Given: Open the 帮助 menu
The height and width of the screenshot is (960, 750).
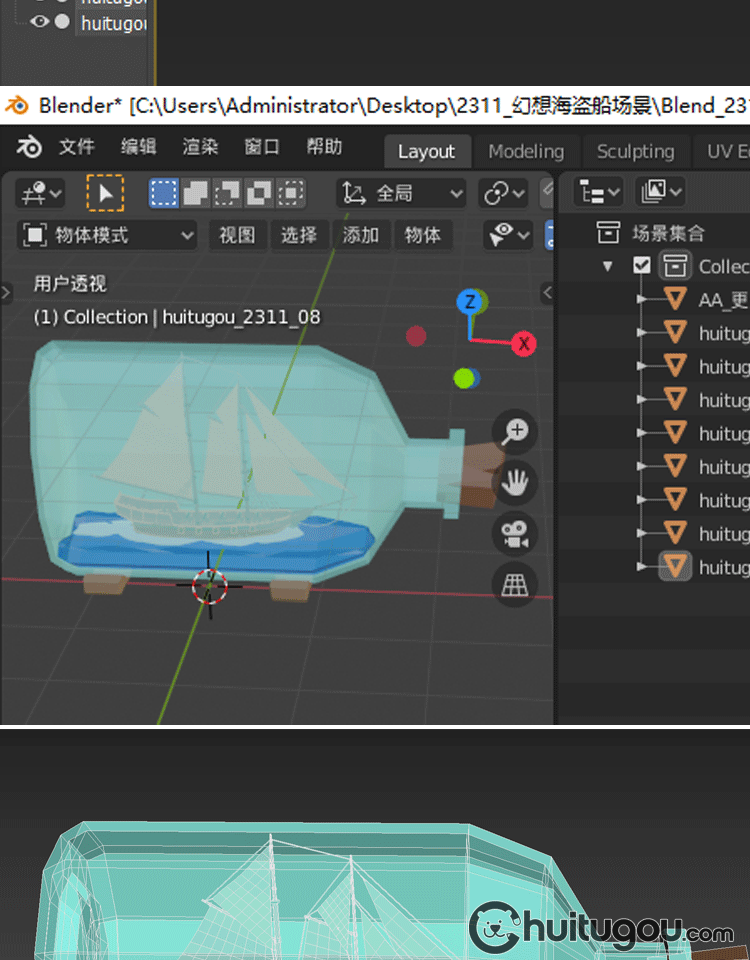Looking at the screenshot, I should point(324,147).
